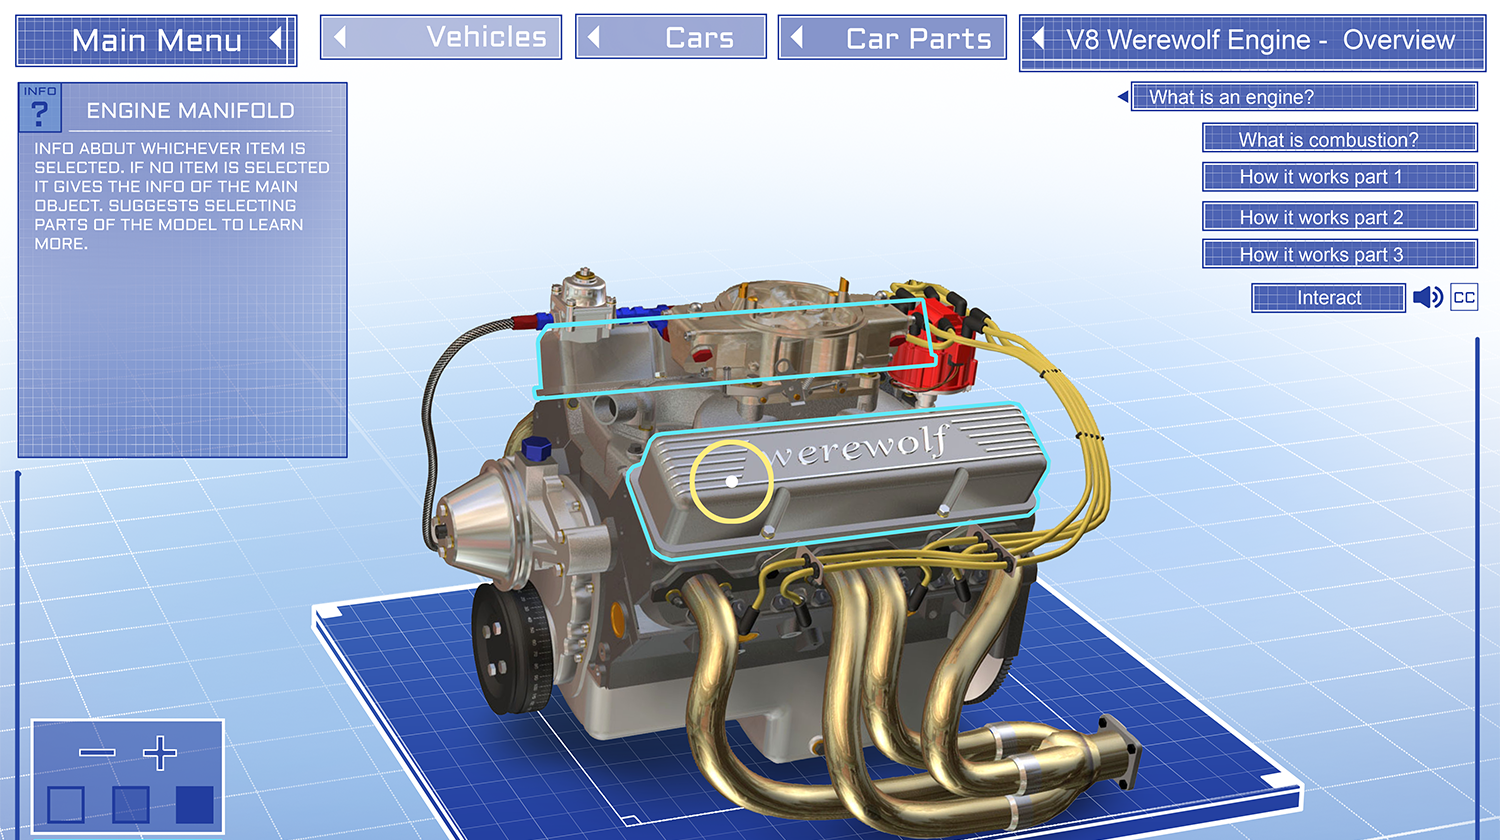The height and width of the screenshot is (840, 1500).
Task: Click the INFO question mark icon
Action: click(40, 108)
